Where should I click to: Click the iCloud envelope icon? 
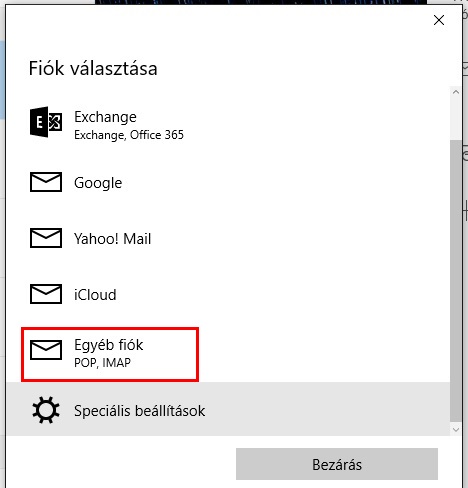pyautogui.click(x=46, y=294)
